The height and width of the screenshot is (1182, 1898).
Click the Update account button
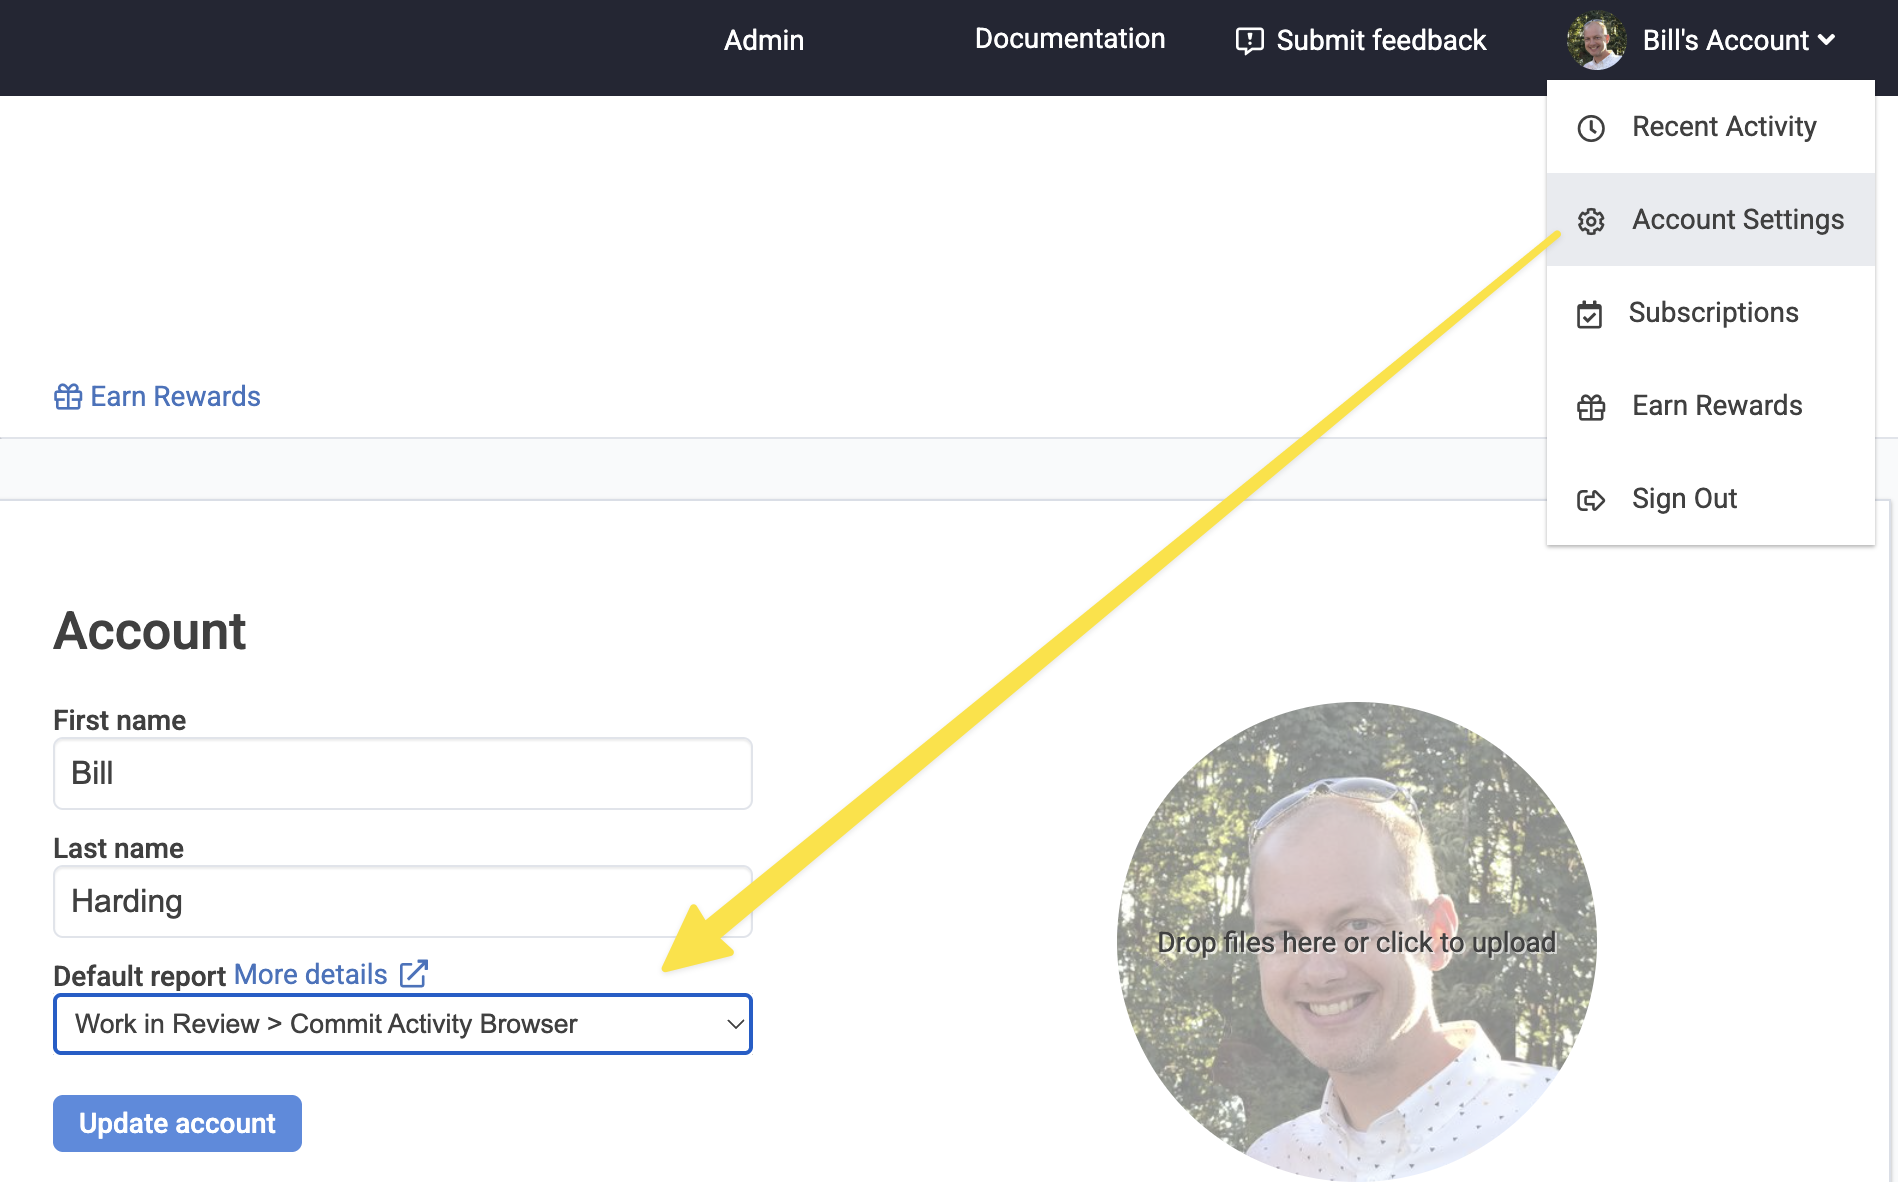(177, 1123)
